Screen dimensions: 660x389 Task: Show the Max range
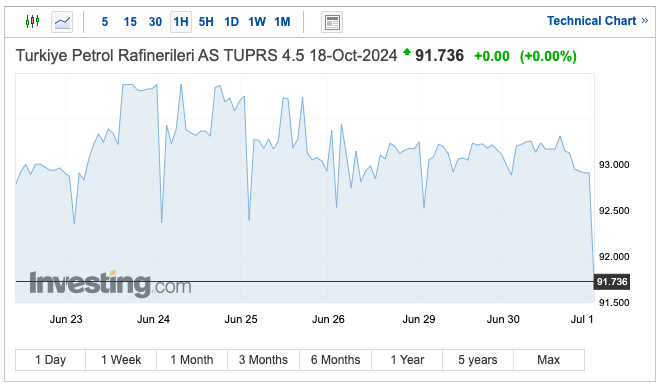[549, 360]
